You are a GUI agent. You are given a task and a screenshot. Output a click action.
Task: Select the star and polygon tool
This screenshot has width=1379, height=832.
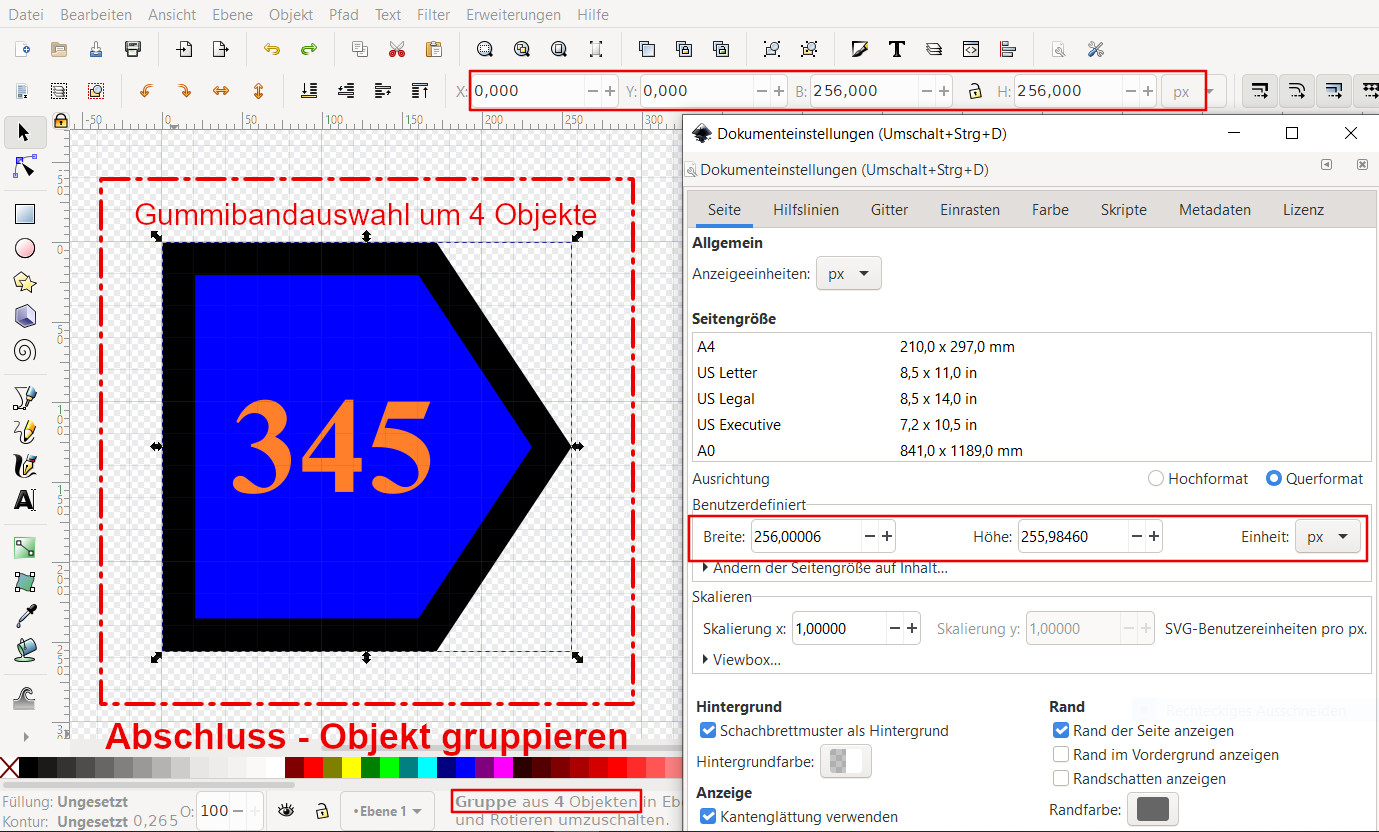pos(25,282)
